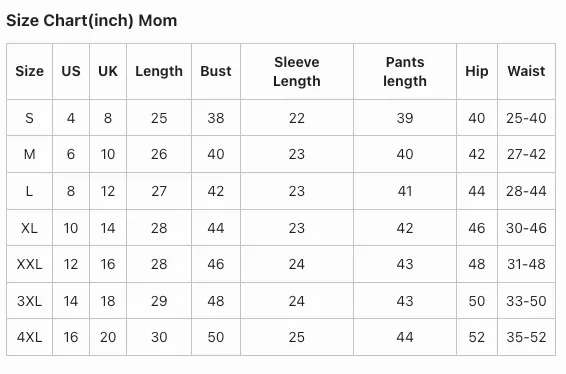Select the S size row label
Screen dimensions: 566x374
(29, 118)
